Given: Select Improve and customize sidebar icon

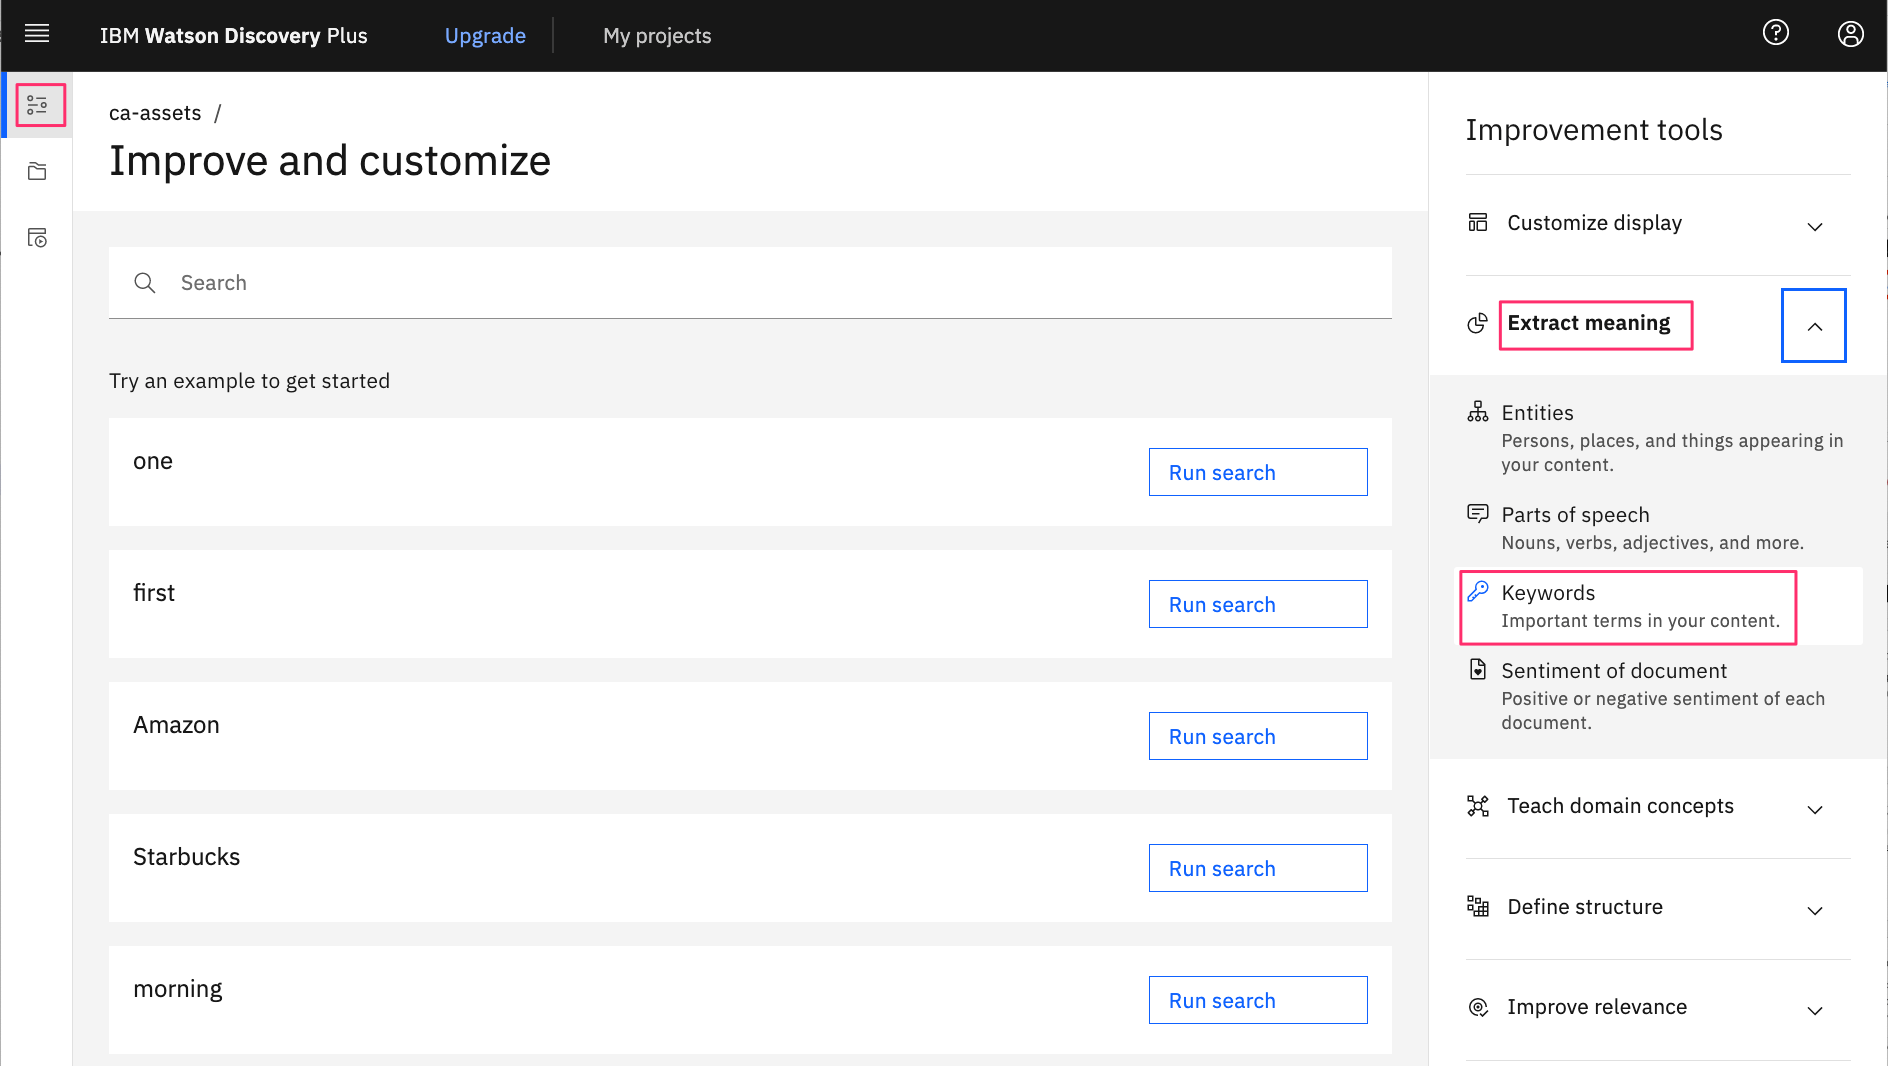Looking at the screenshot, I should click(38, 105).
